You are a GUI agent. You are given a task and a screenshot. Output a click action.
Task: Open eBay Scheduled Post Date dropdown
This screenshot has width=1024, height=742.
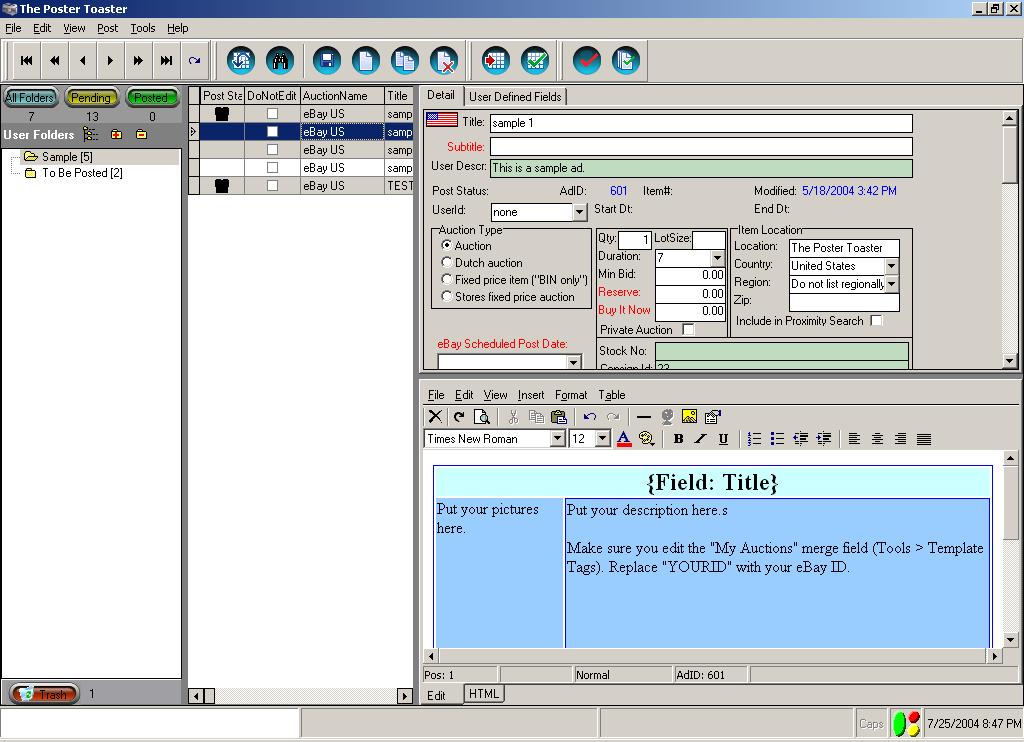(574, 362)
